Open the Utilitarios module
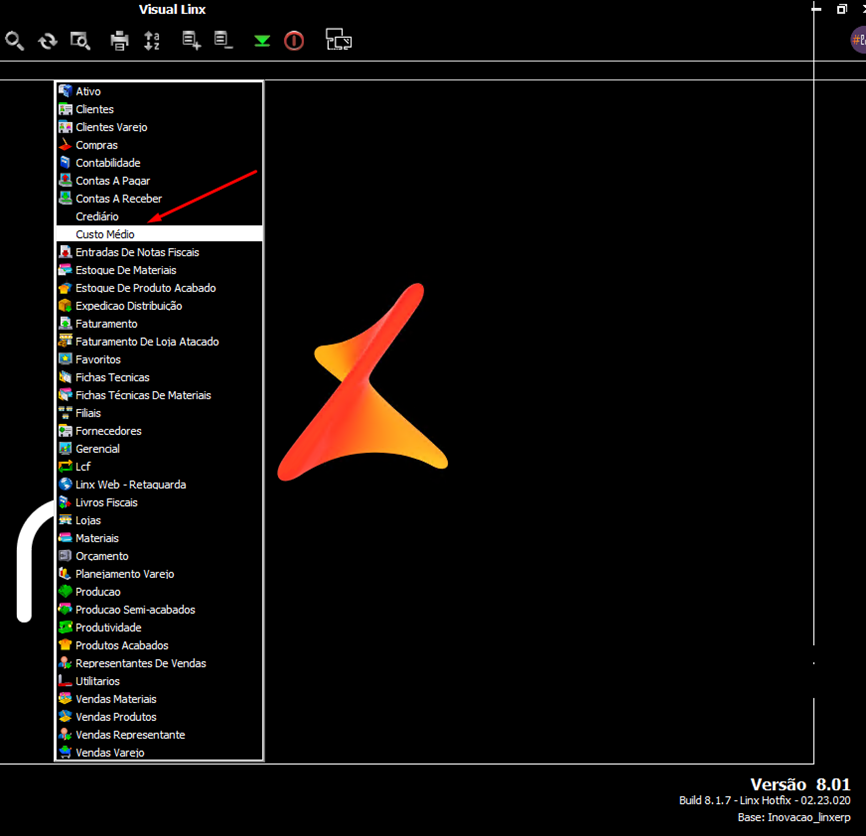The image size is (866, 836). [x=159, y=681]
